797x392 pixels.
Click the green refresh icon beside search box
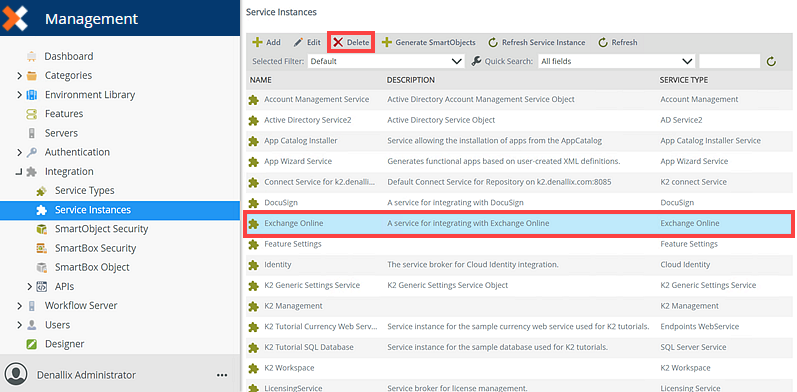point(772,62)
